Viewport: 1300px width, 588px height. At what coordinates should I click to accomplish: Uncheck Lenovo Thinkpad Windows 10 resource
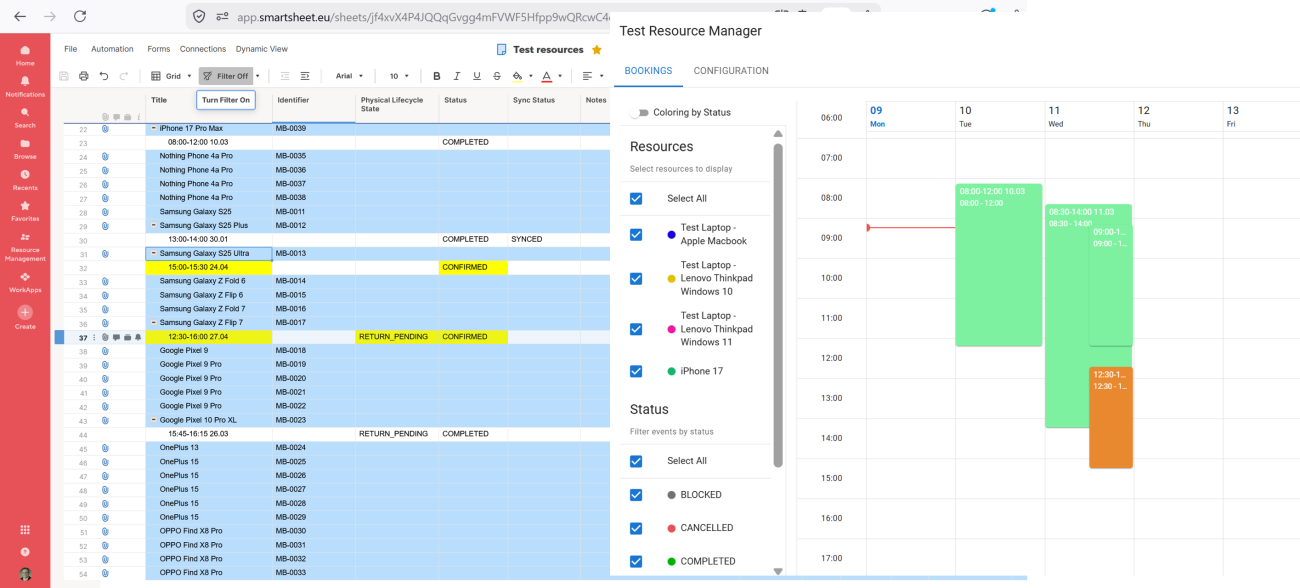[x=636, y=278]
